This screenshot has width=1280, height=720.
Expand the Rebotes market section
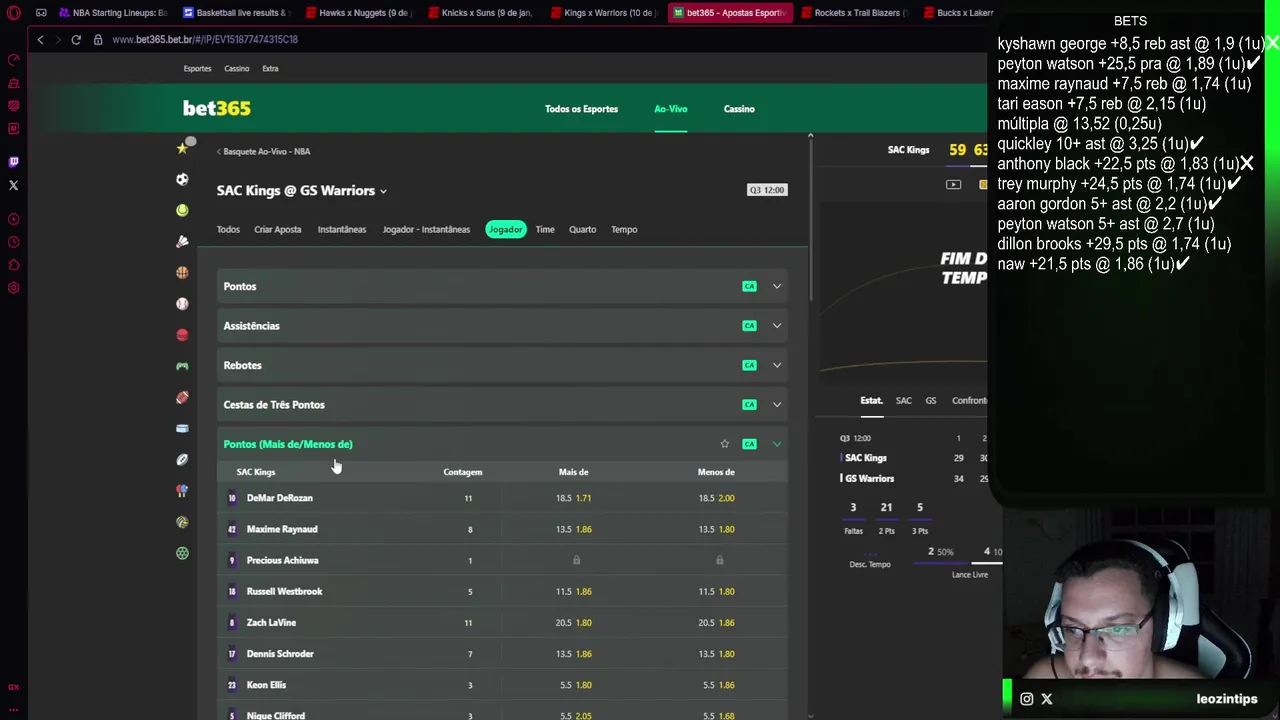[777, 365]
